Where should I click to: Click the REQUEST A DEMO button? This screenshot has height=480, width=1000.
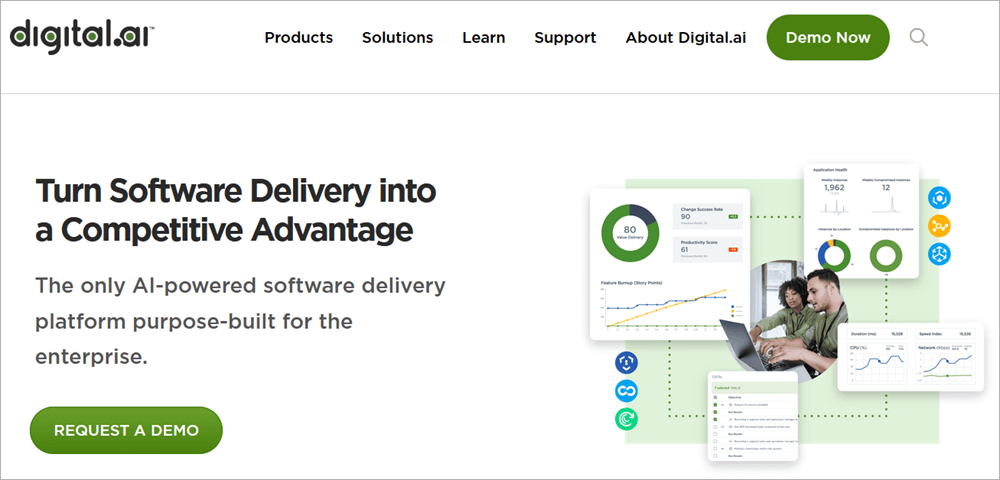[x=126, y=431]
